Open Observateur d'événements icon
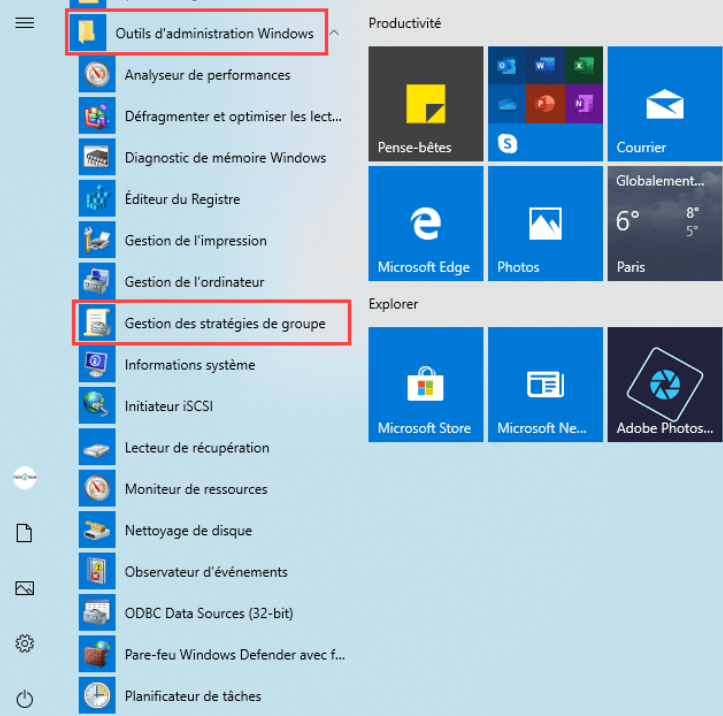Screen dimensions: 723x716 (x=97, y=572)
